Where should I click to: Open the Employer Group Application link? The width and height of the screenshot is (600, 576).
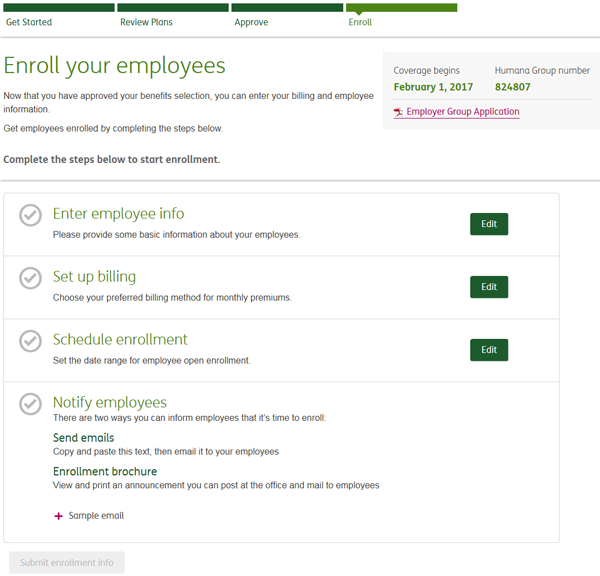coord(463,112)
